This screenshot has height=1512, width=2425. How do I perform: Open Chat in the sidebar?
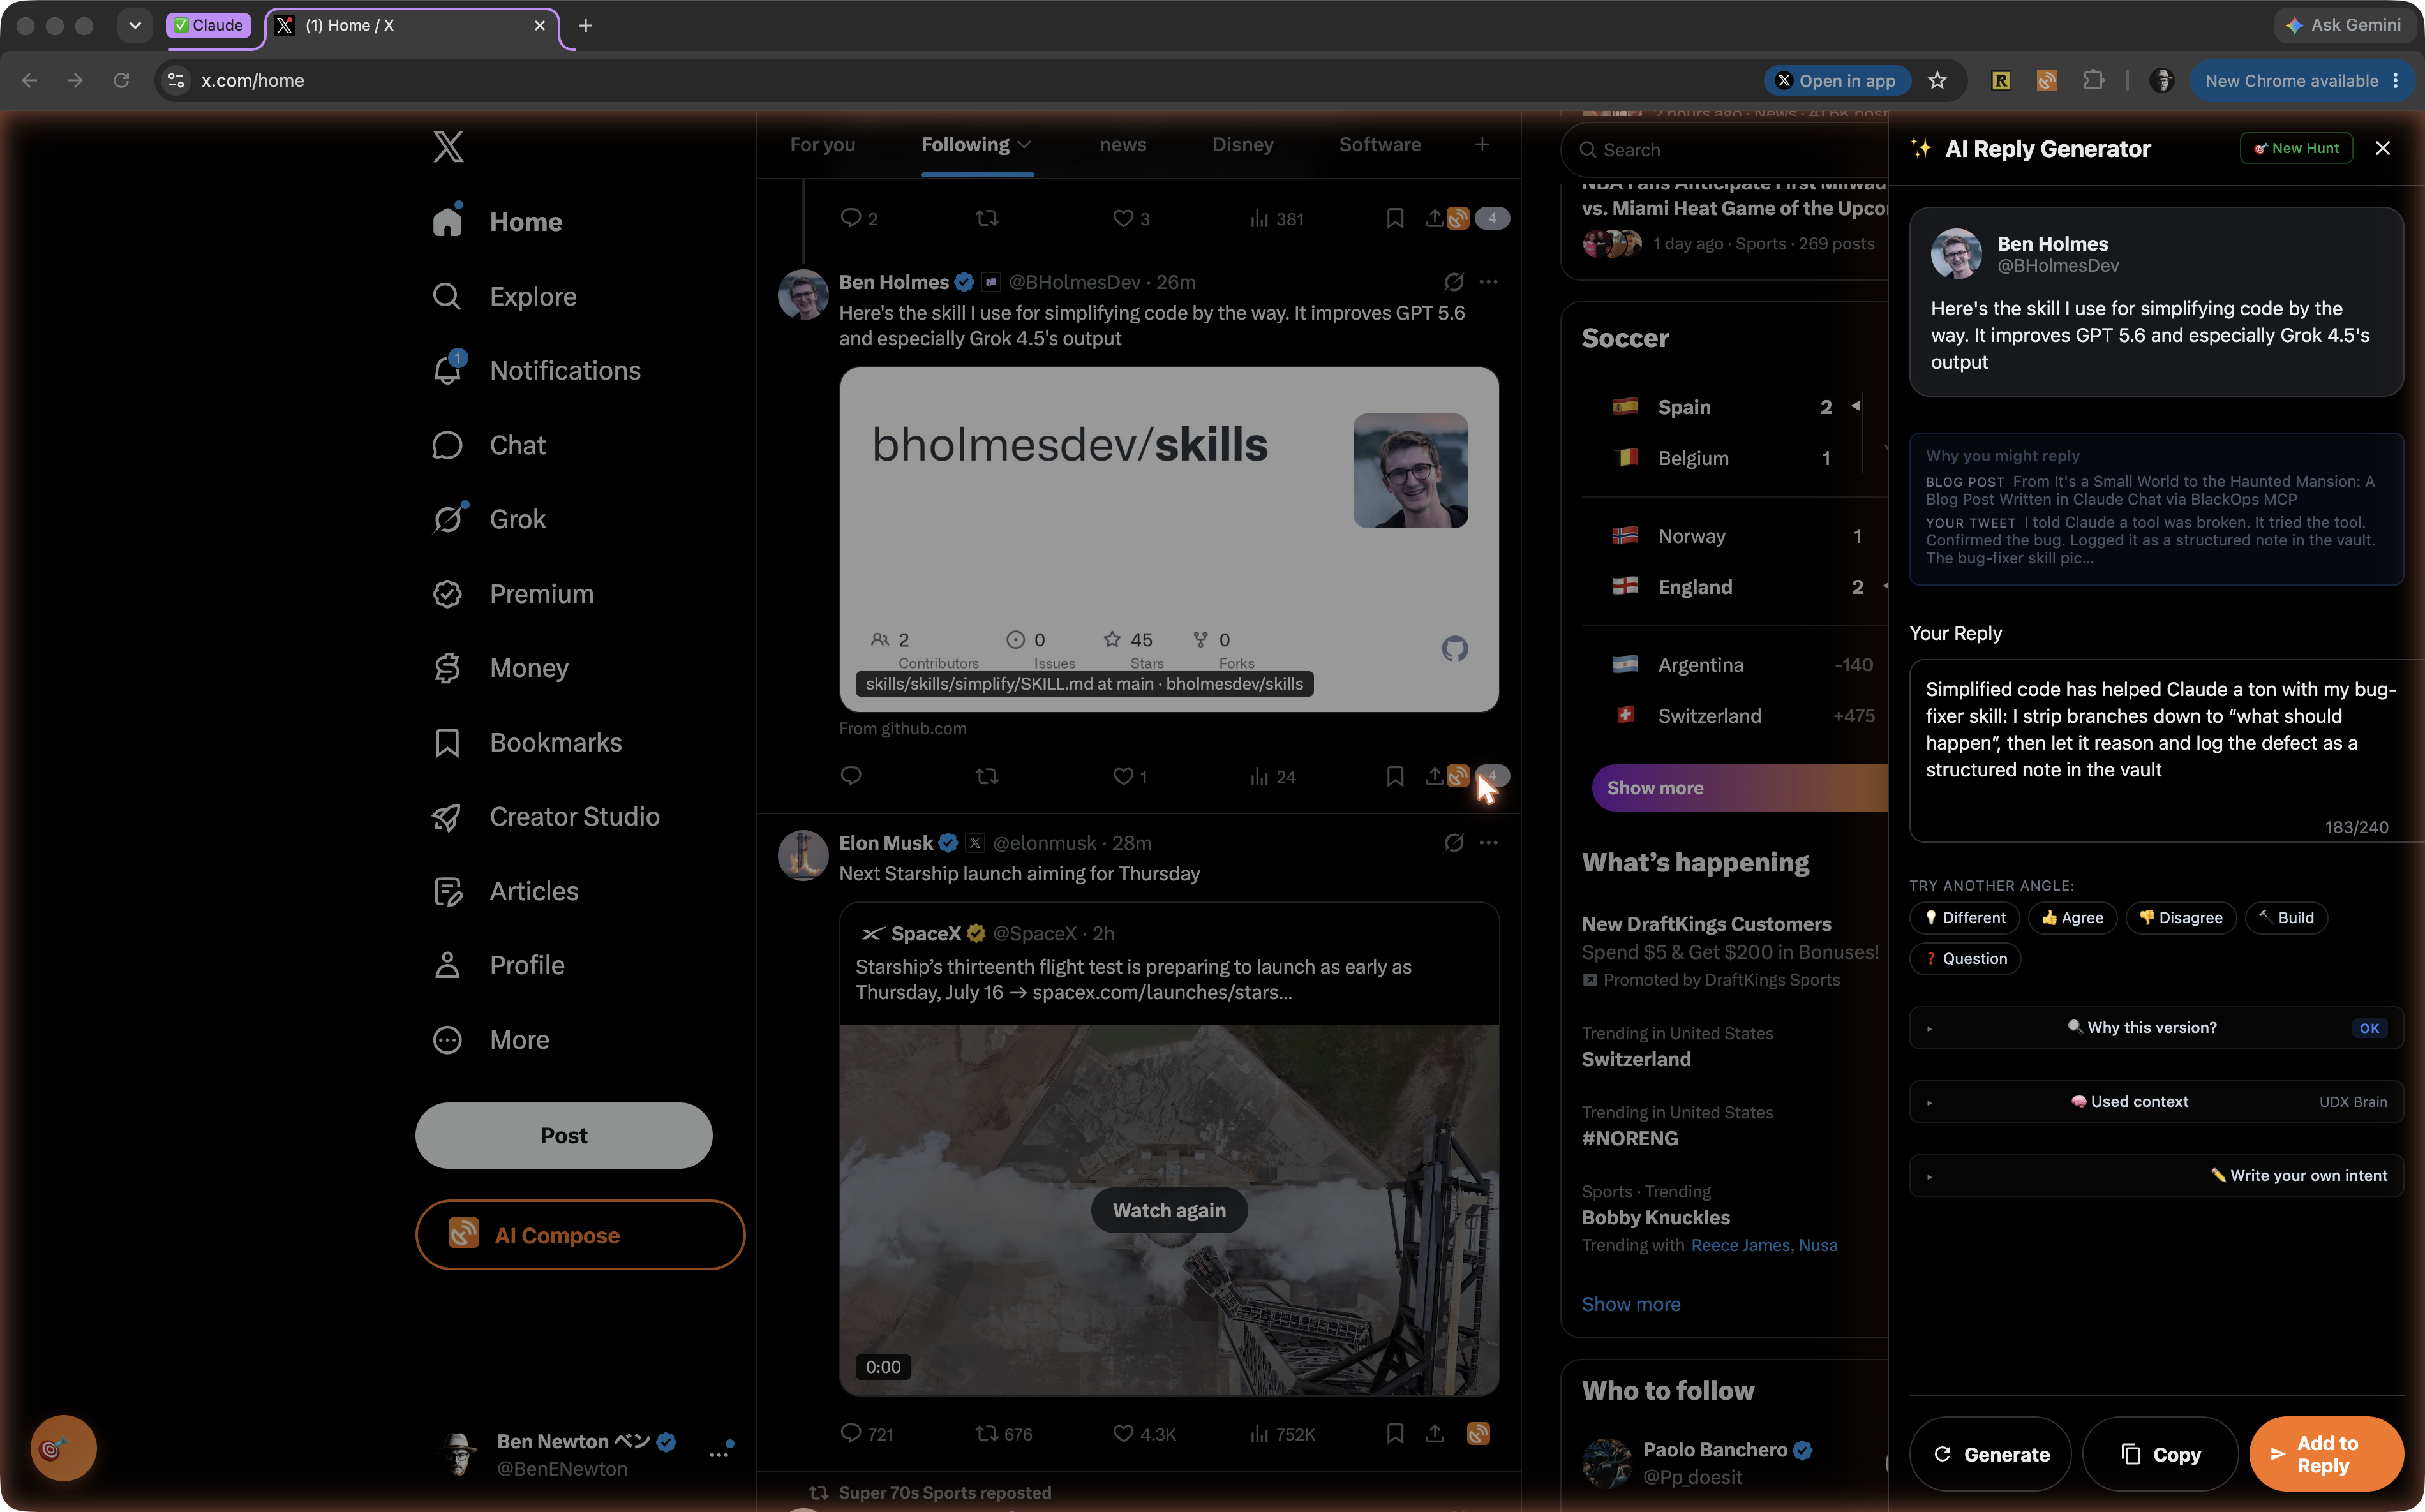pyautogui.click(x=488, y=445)
